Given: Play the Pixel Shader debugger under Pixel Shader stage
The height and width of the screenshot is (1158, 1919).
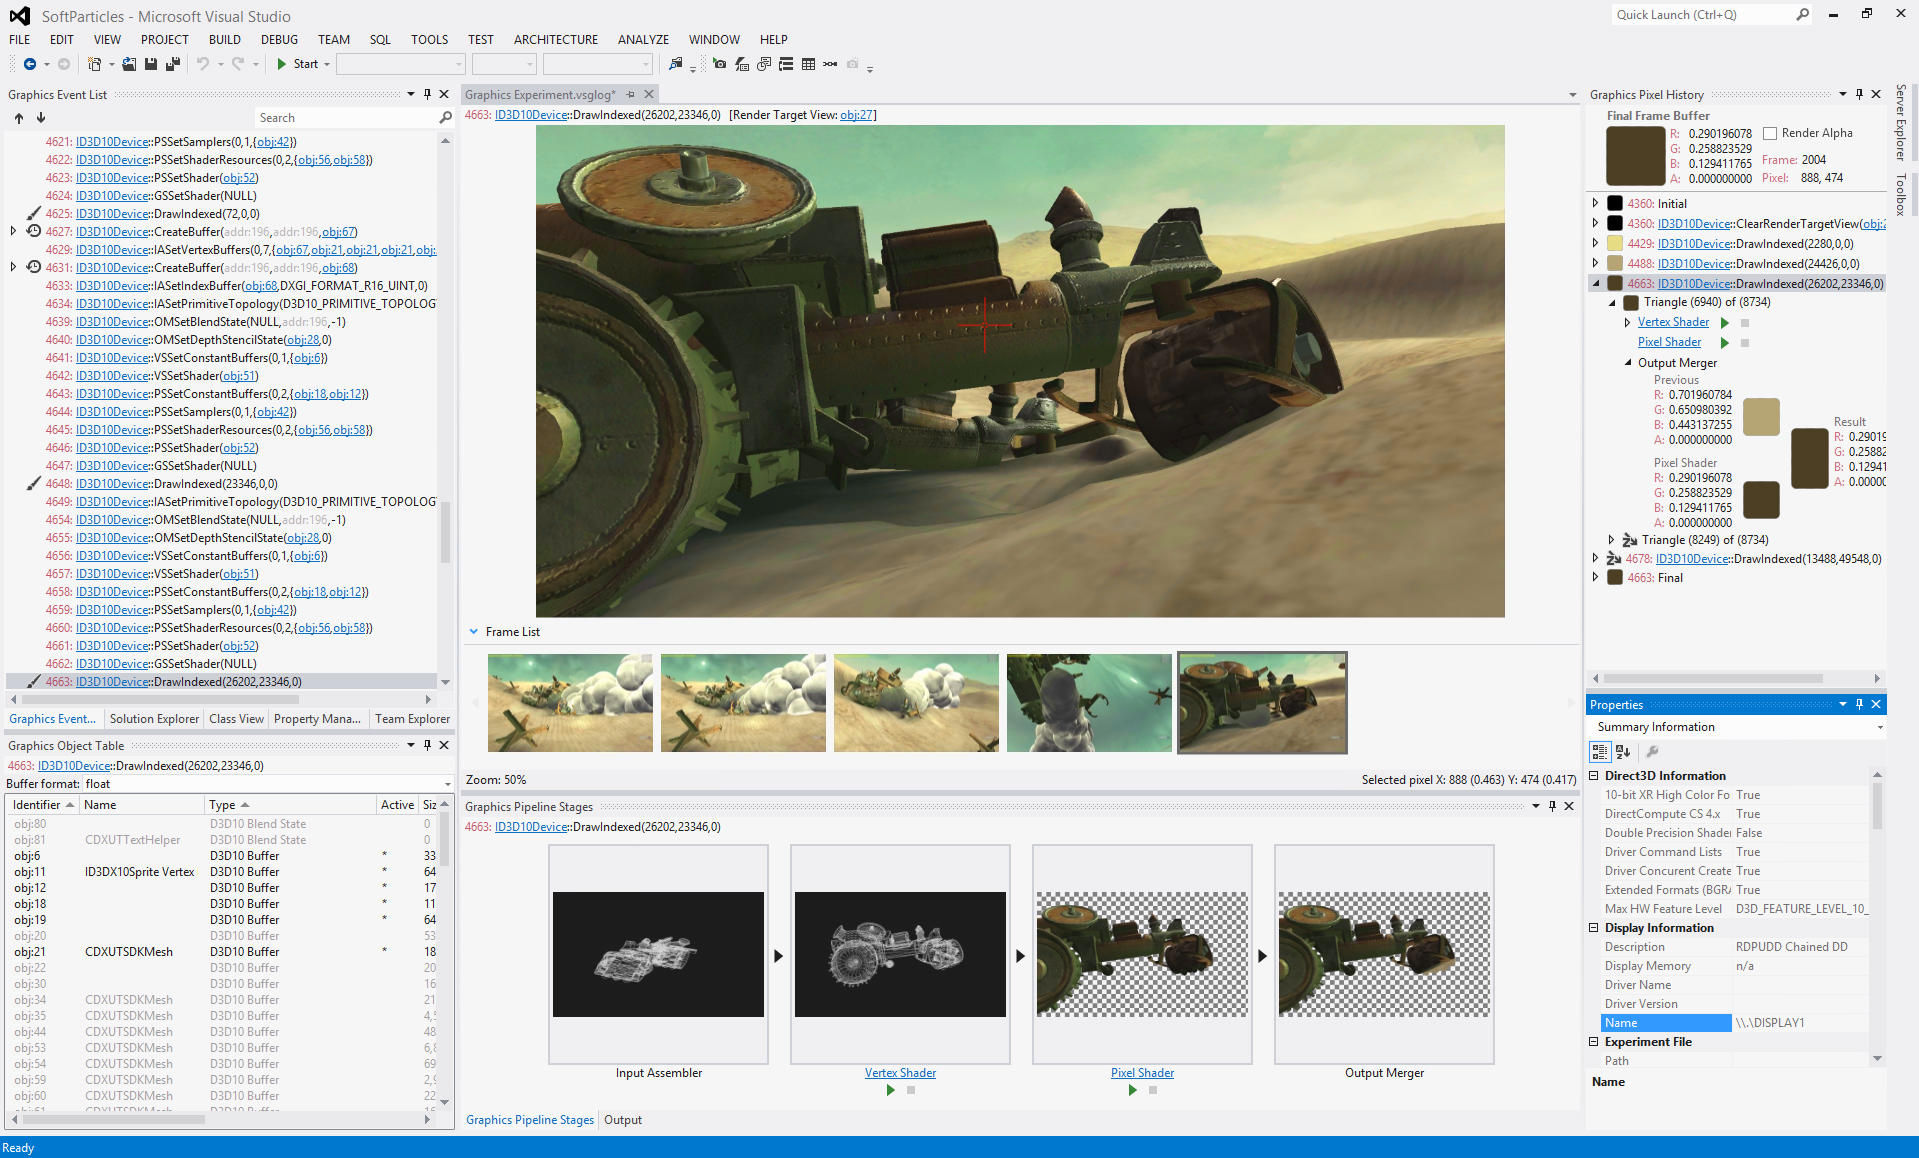Looking at the screenshot, I should (x=1133, y=1090).
